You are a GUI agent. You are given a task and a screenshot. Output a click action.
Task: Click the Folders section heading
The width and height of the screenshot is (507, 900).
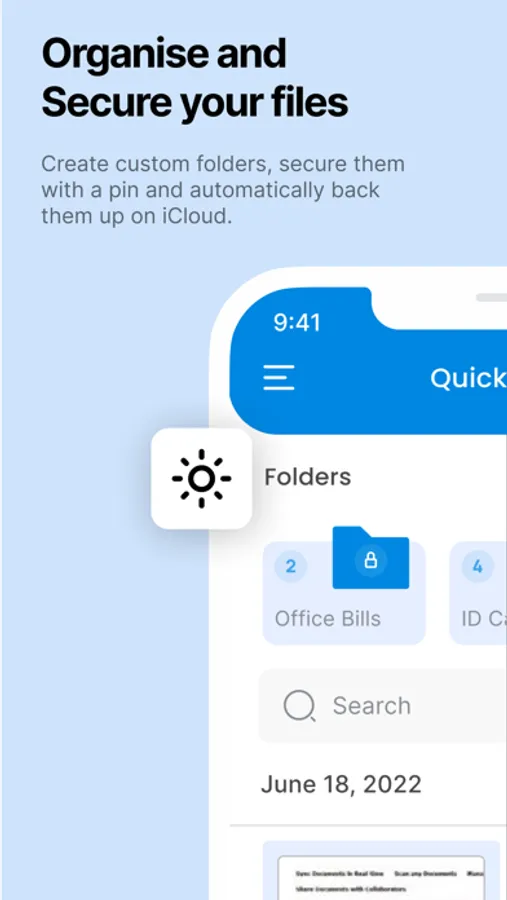308,477
